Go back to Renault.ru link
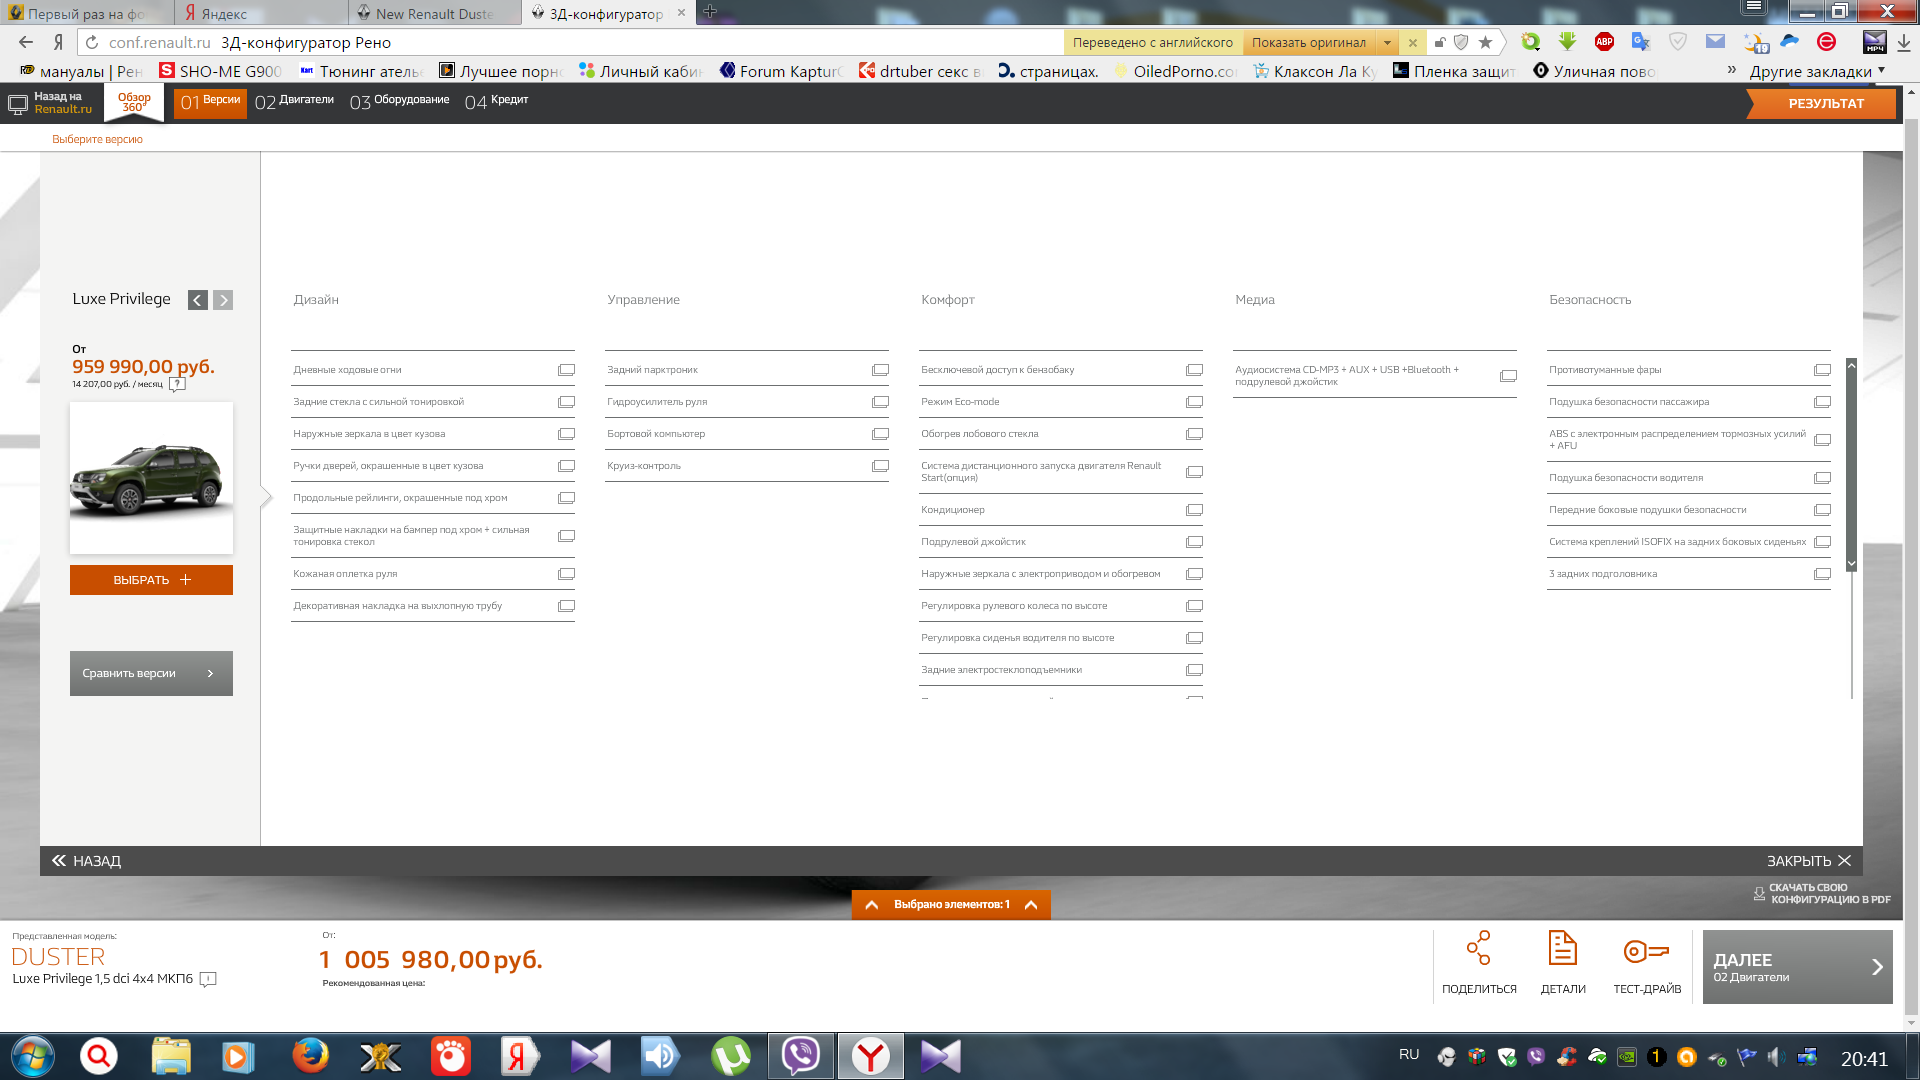Viewport: 1920px width, 1080px height. [51, 103]
